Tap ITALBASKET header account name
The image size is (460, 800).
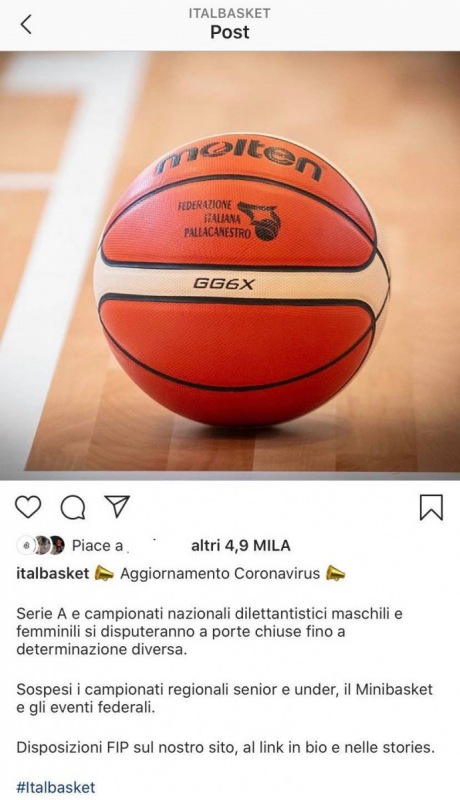(229, 13)
